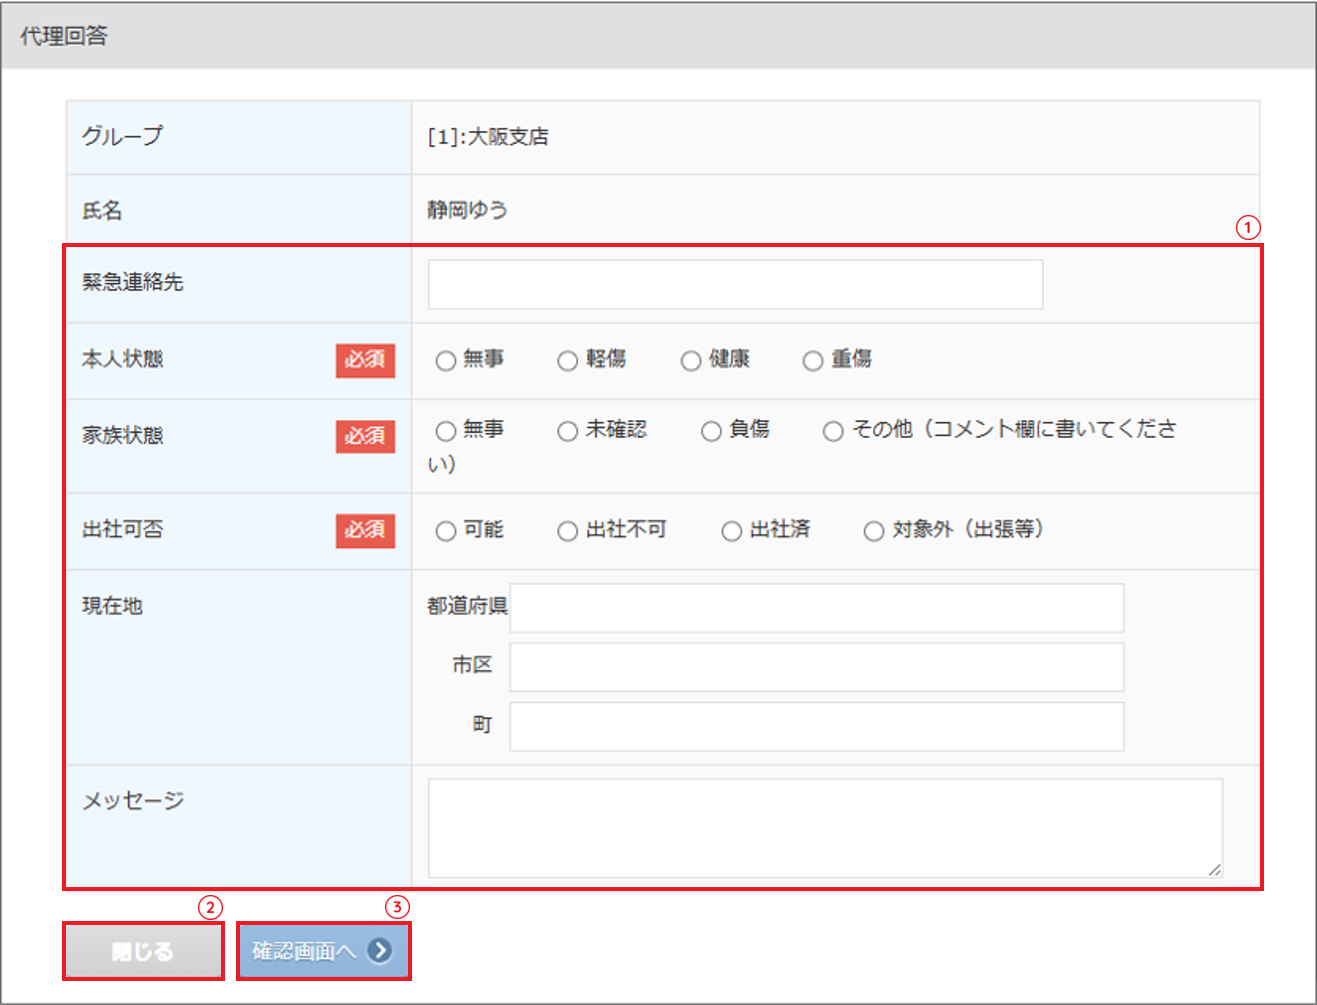Image resolution: width=1317 pixels, height=1005 pixels.
Task: Select 軽傷 radio for 本人状態
Action: [x=568, y=361]
